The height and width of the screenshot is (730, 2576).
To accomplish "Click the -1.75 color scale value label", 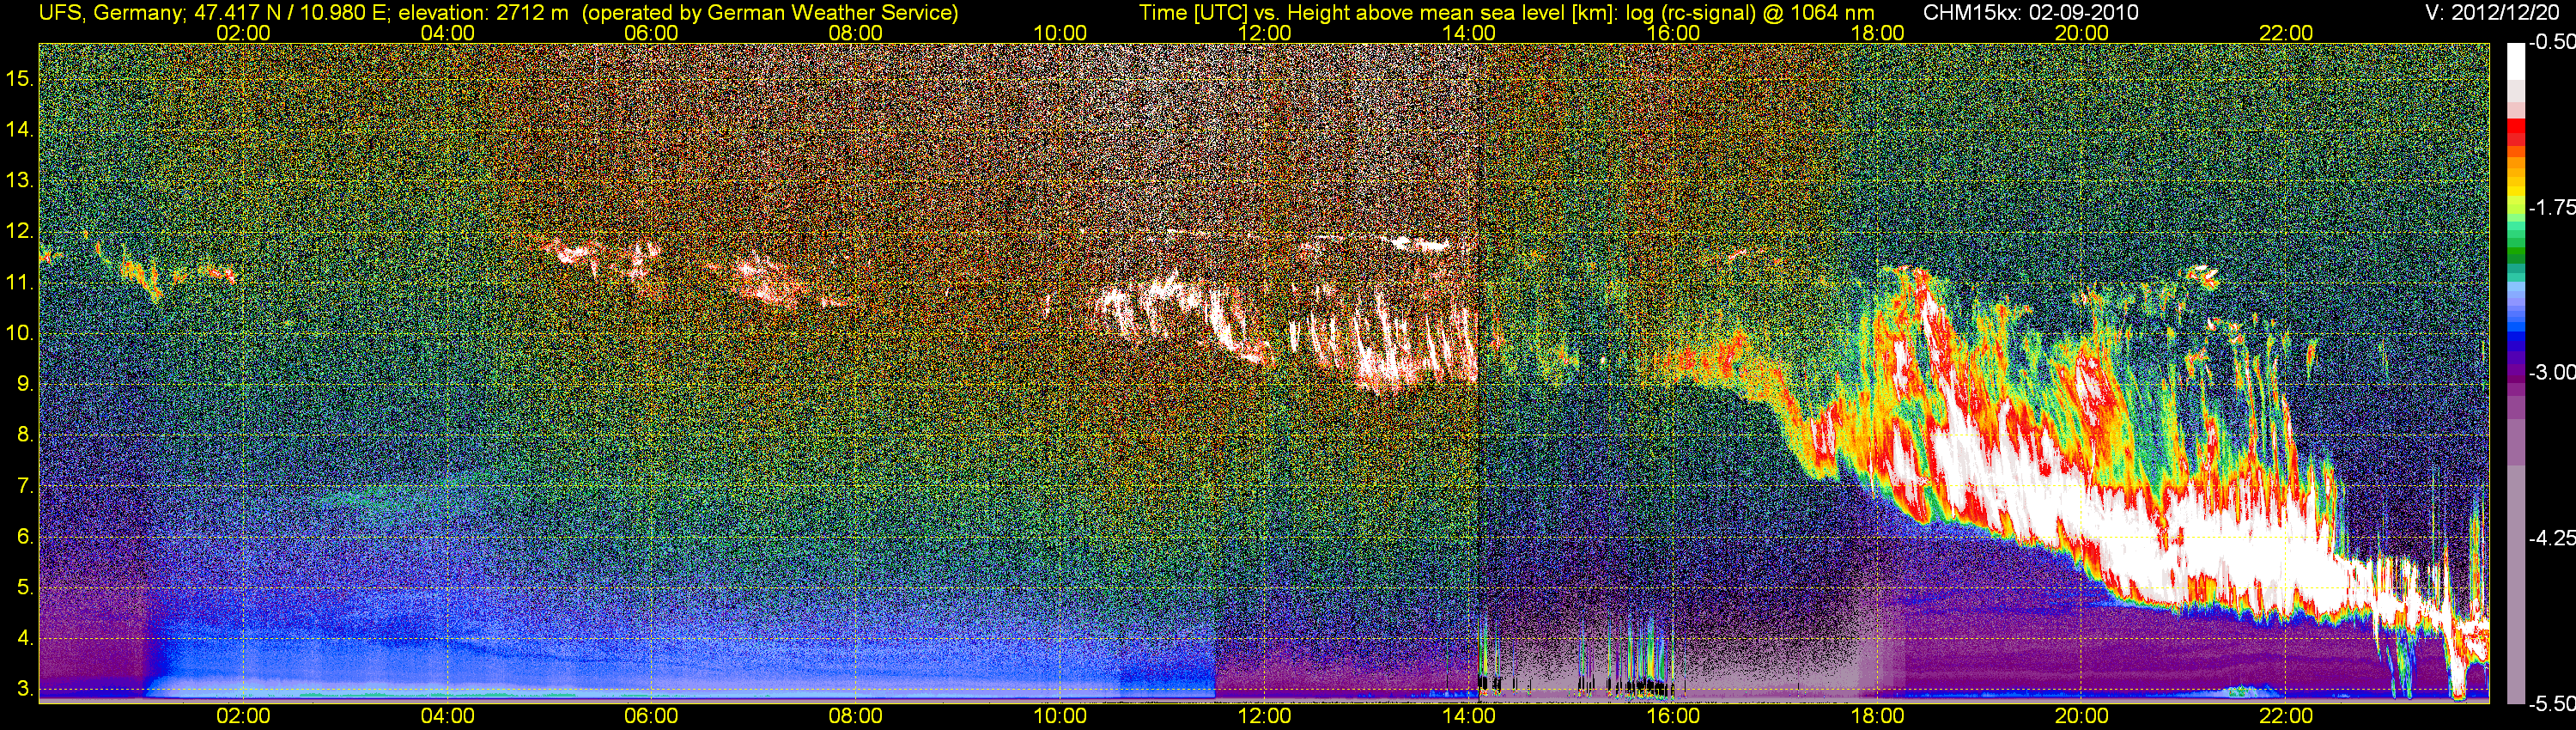I will (2551, 207).
